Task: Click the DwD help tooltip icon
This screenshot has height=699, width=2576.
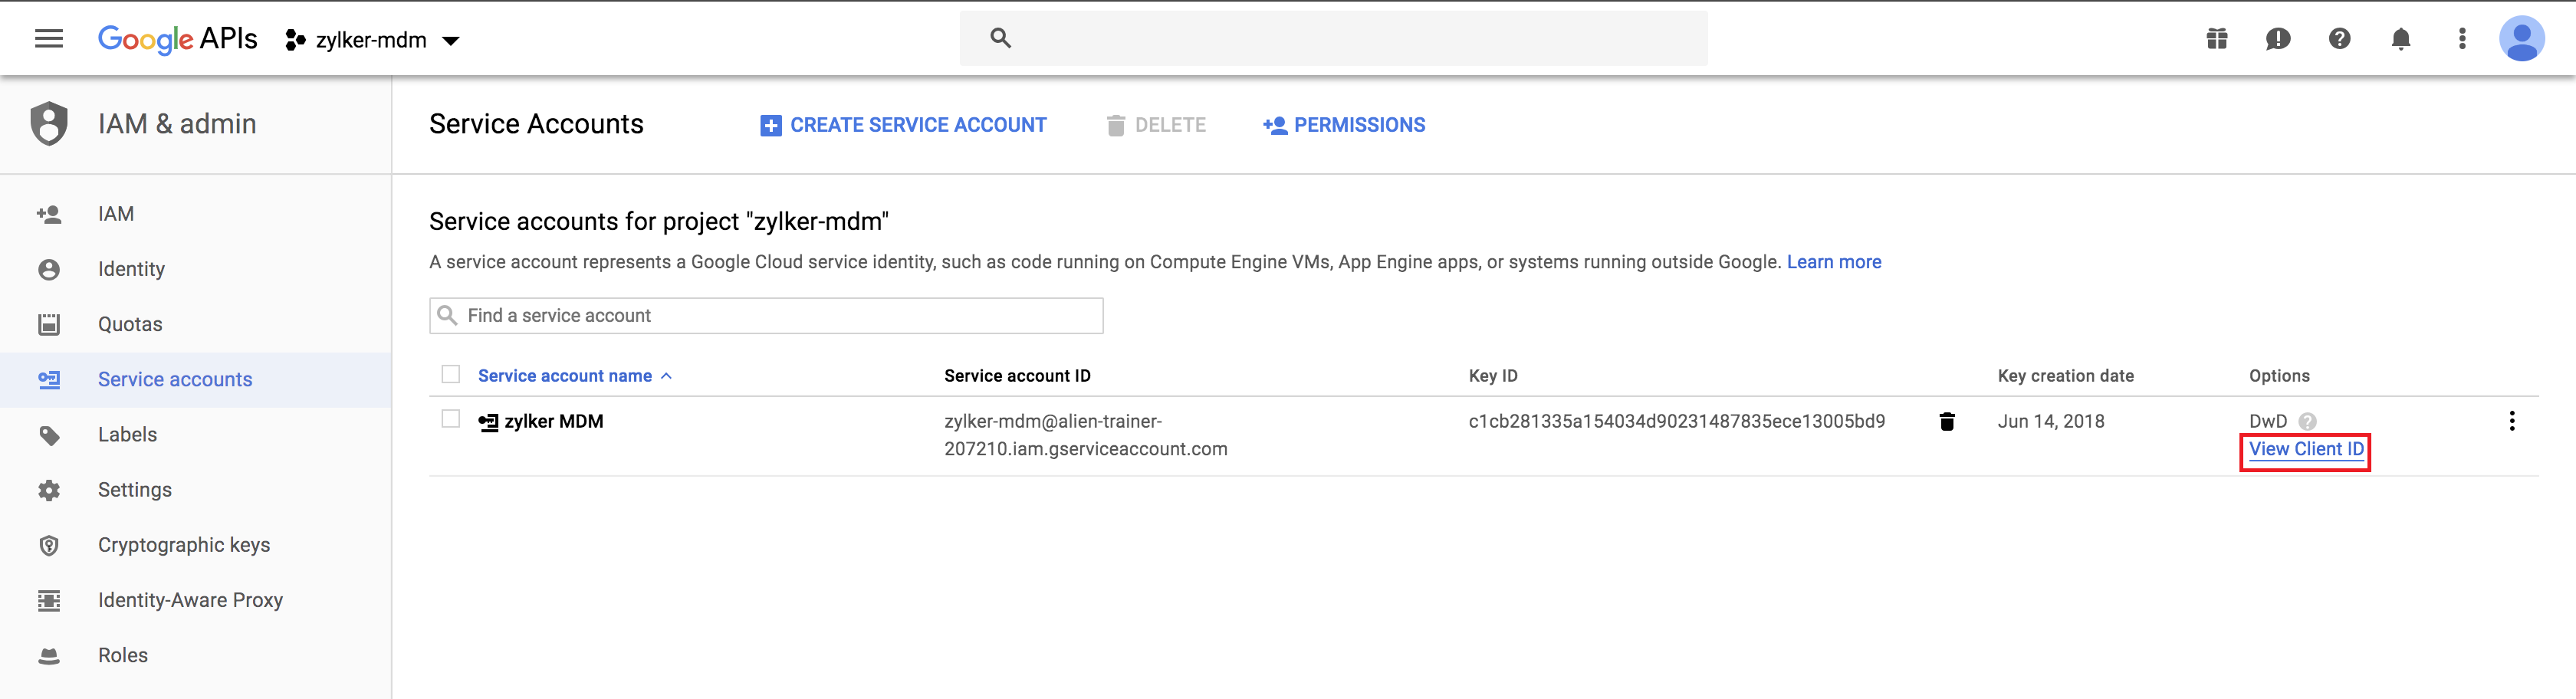Action: 2307,422
